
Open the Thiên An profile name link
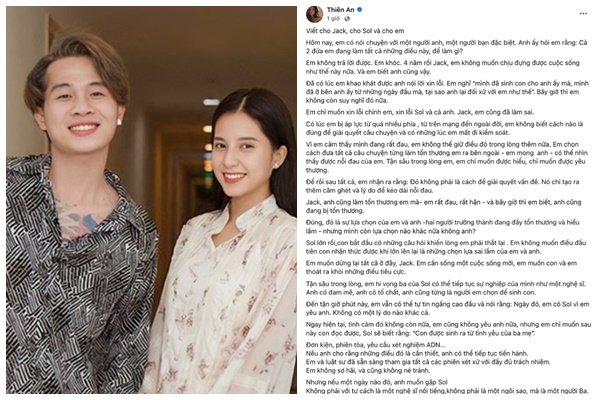(x=341, y=10)
